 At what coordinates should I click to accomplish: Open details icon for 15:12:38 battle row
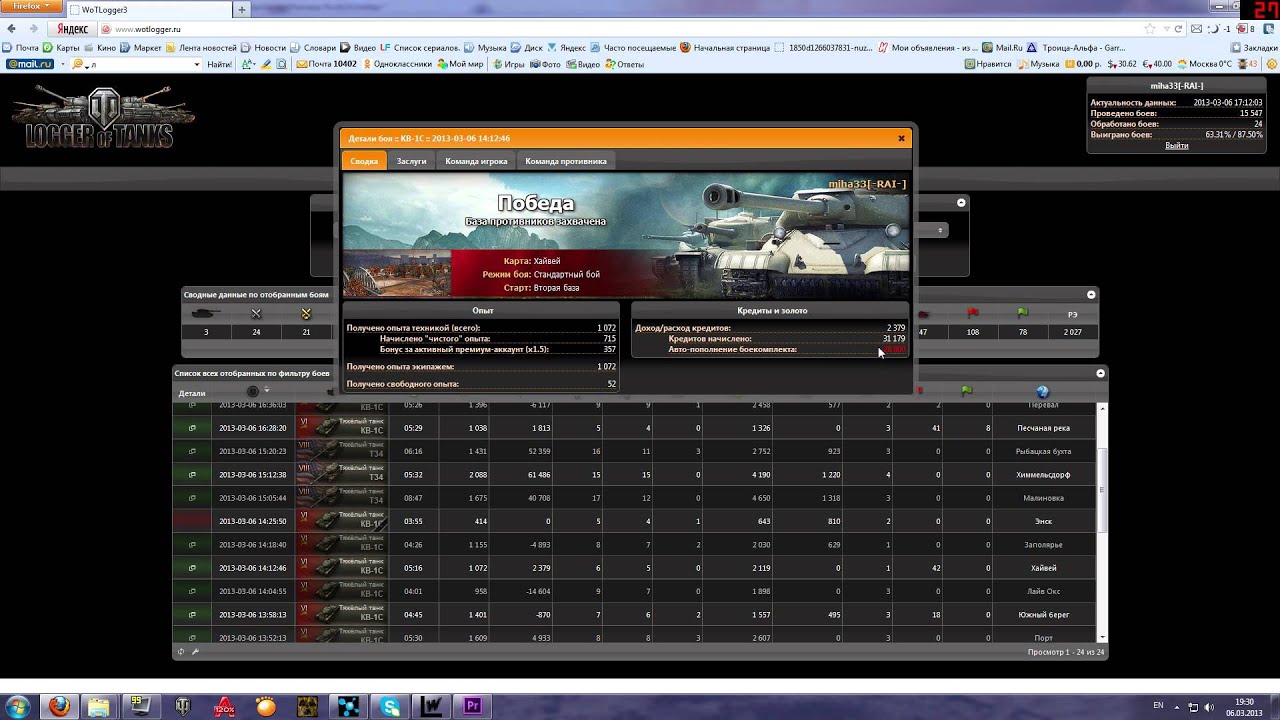point(192,475)
